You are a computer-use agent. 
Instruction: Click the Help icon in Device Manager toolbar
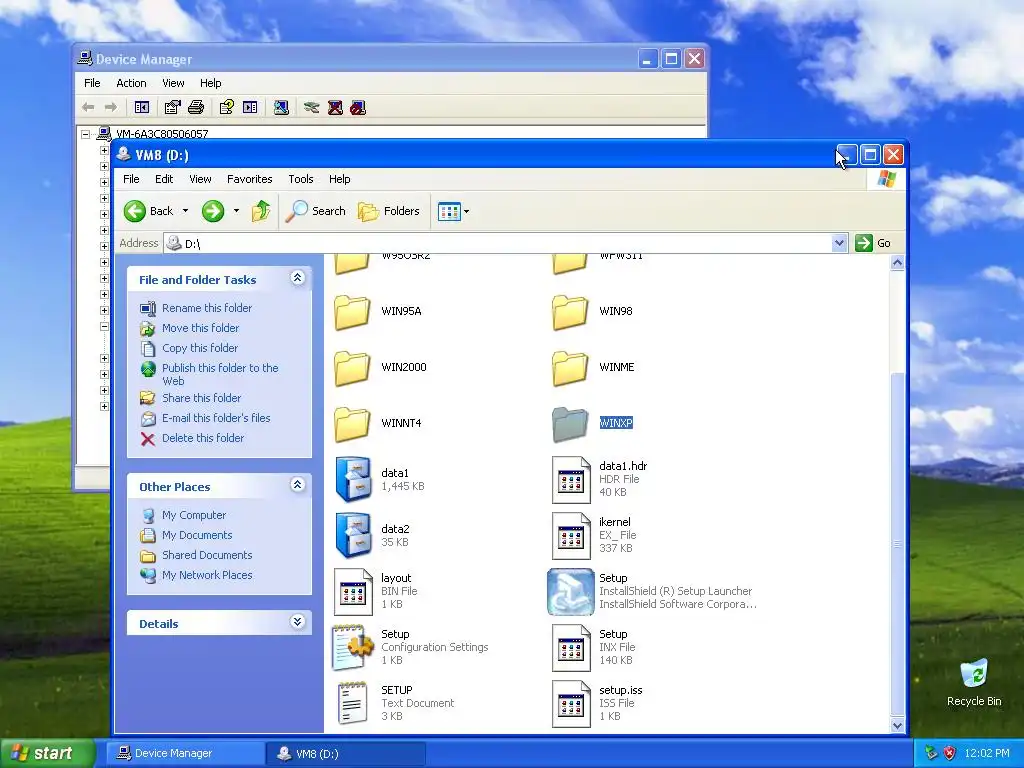(227, 107)
